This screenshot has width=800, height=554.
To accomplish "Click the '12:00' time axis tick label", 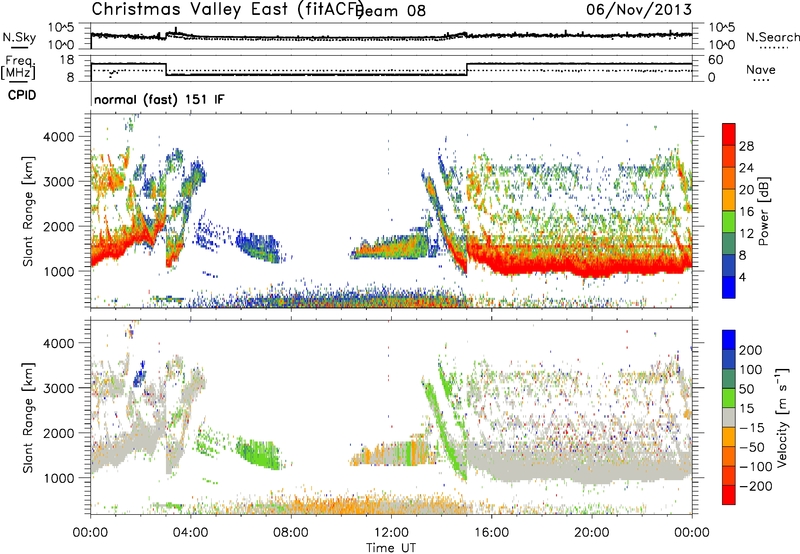I will pyautogui.click(x=391, y=533).
